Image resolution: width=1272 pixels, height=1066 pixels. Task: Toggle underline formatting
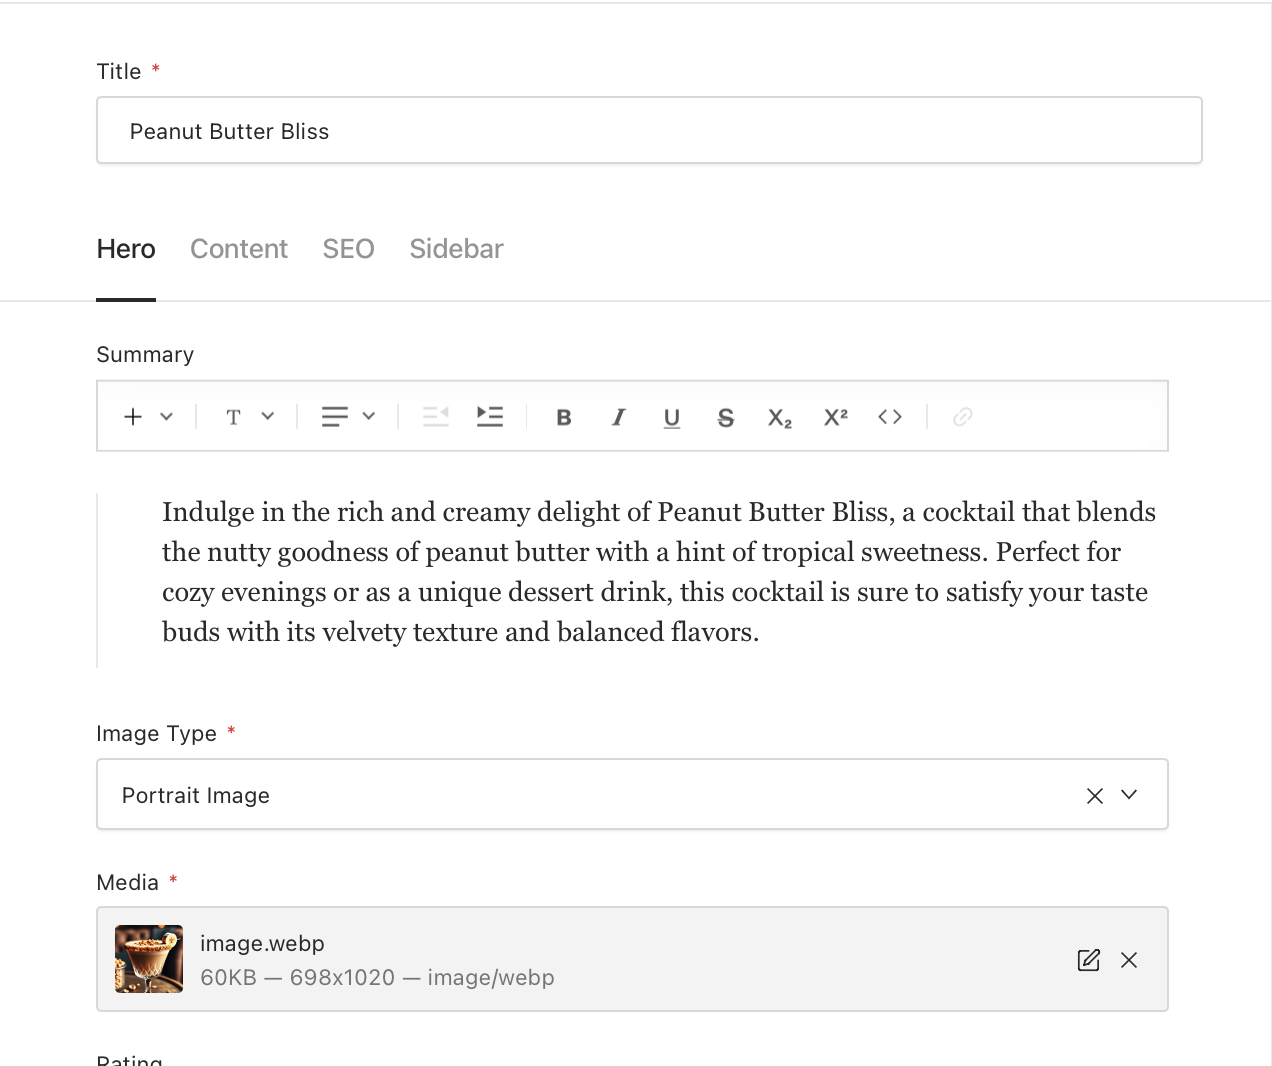pos(672,418)
